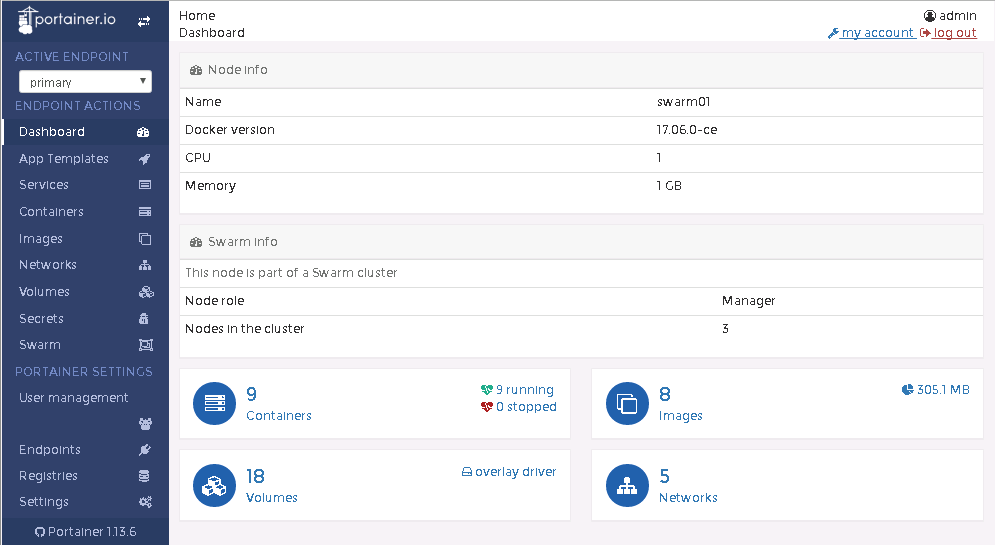Click the Docker version value 17.06.0-ce
Screen dimensions: 995x545
[x=687, y=129]
